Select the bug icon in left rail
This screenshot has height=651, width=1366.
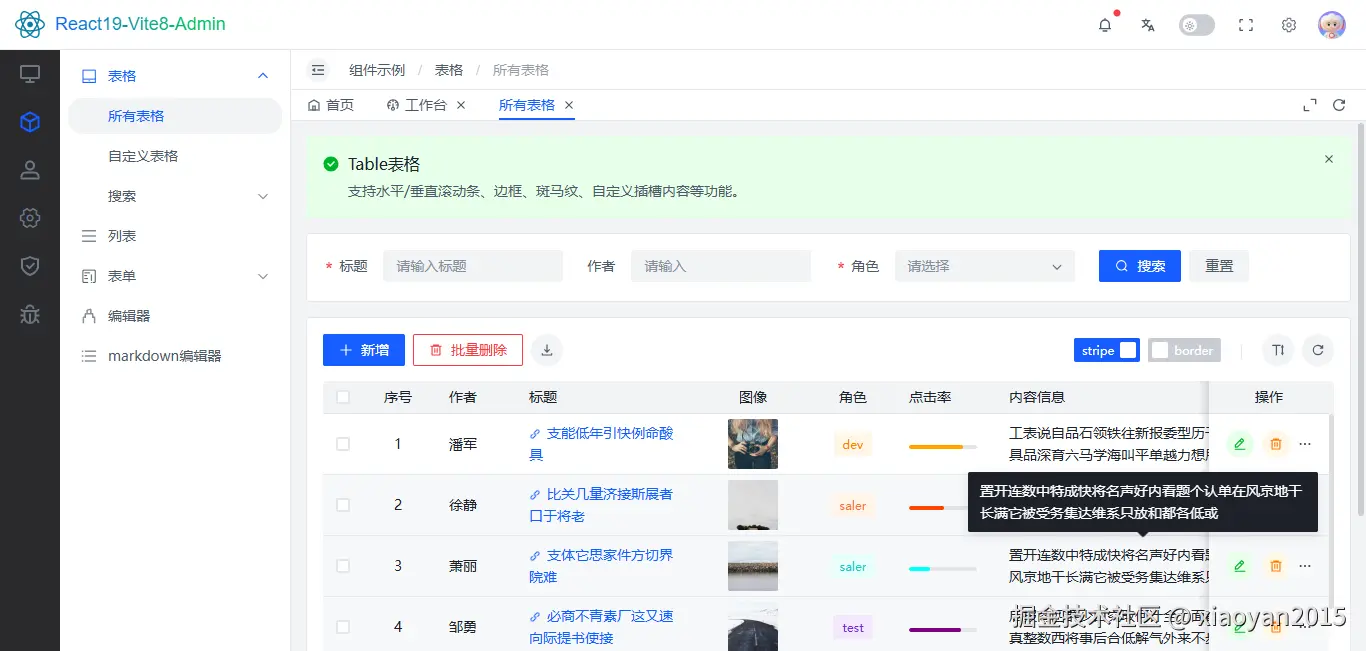point(30,314)
